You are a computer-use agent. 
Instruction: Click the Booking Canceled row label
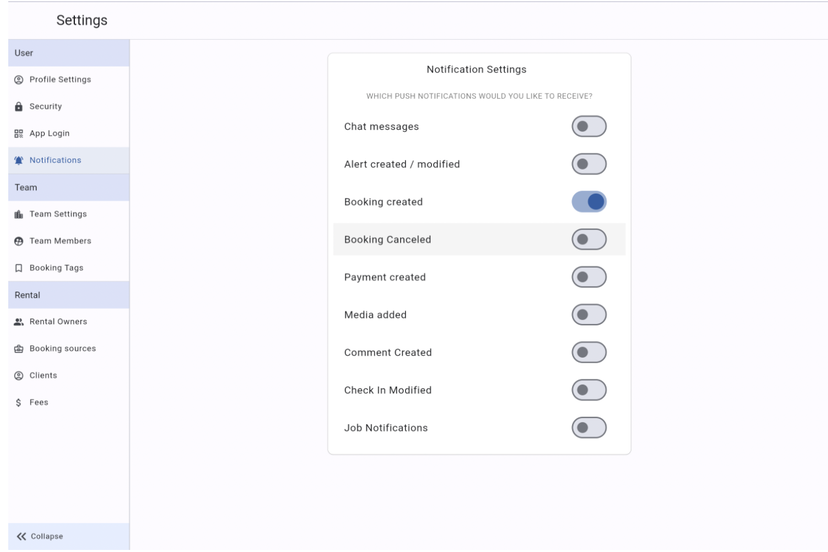[x=388, y=240]
